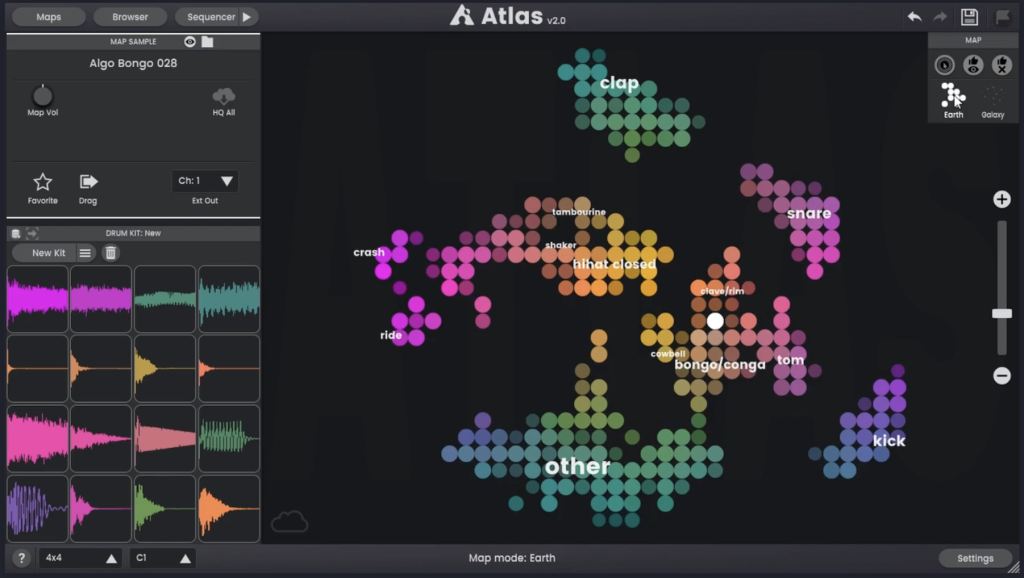Click the undo arrow in the title bar
The image size is (1024, 578).
(913, 16)
